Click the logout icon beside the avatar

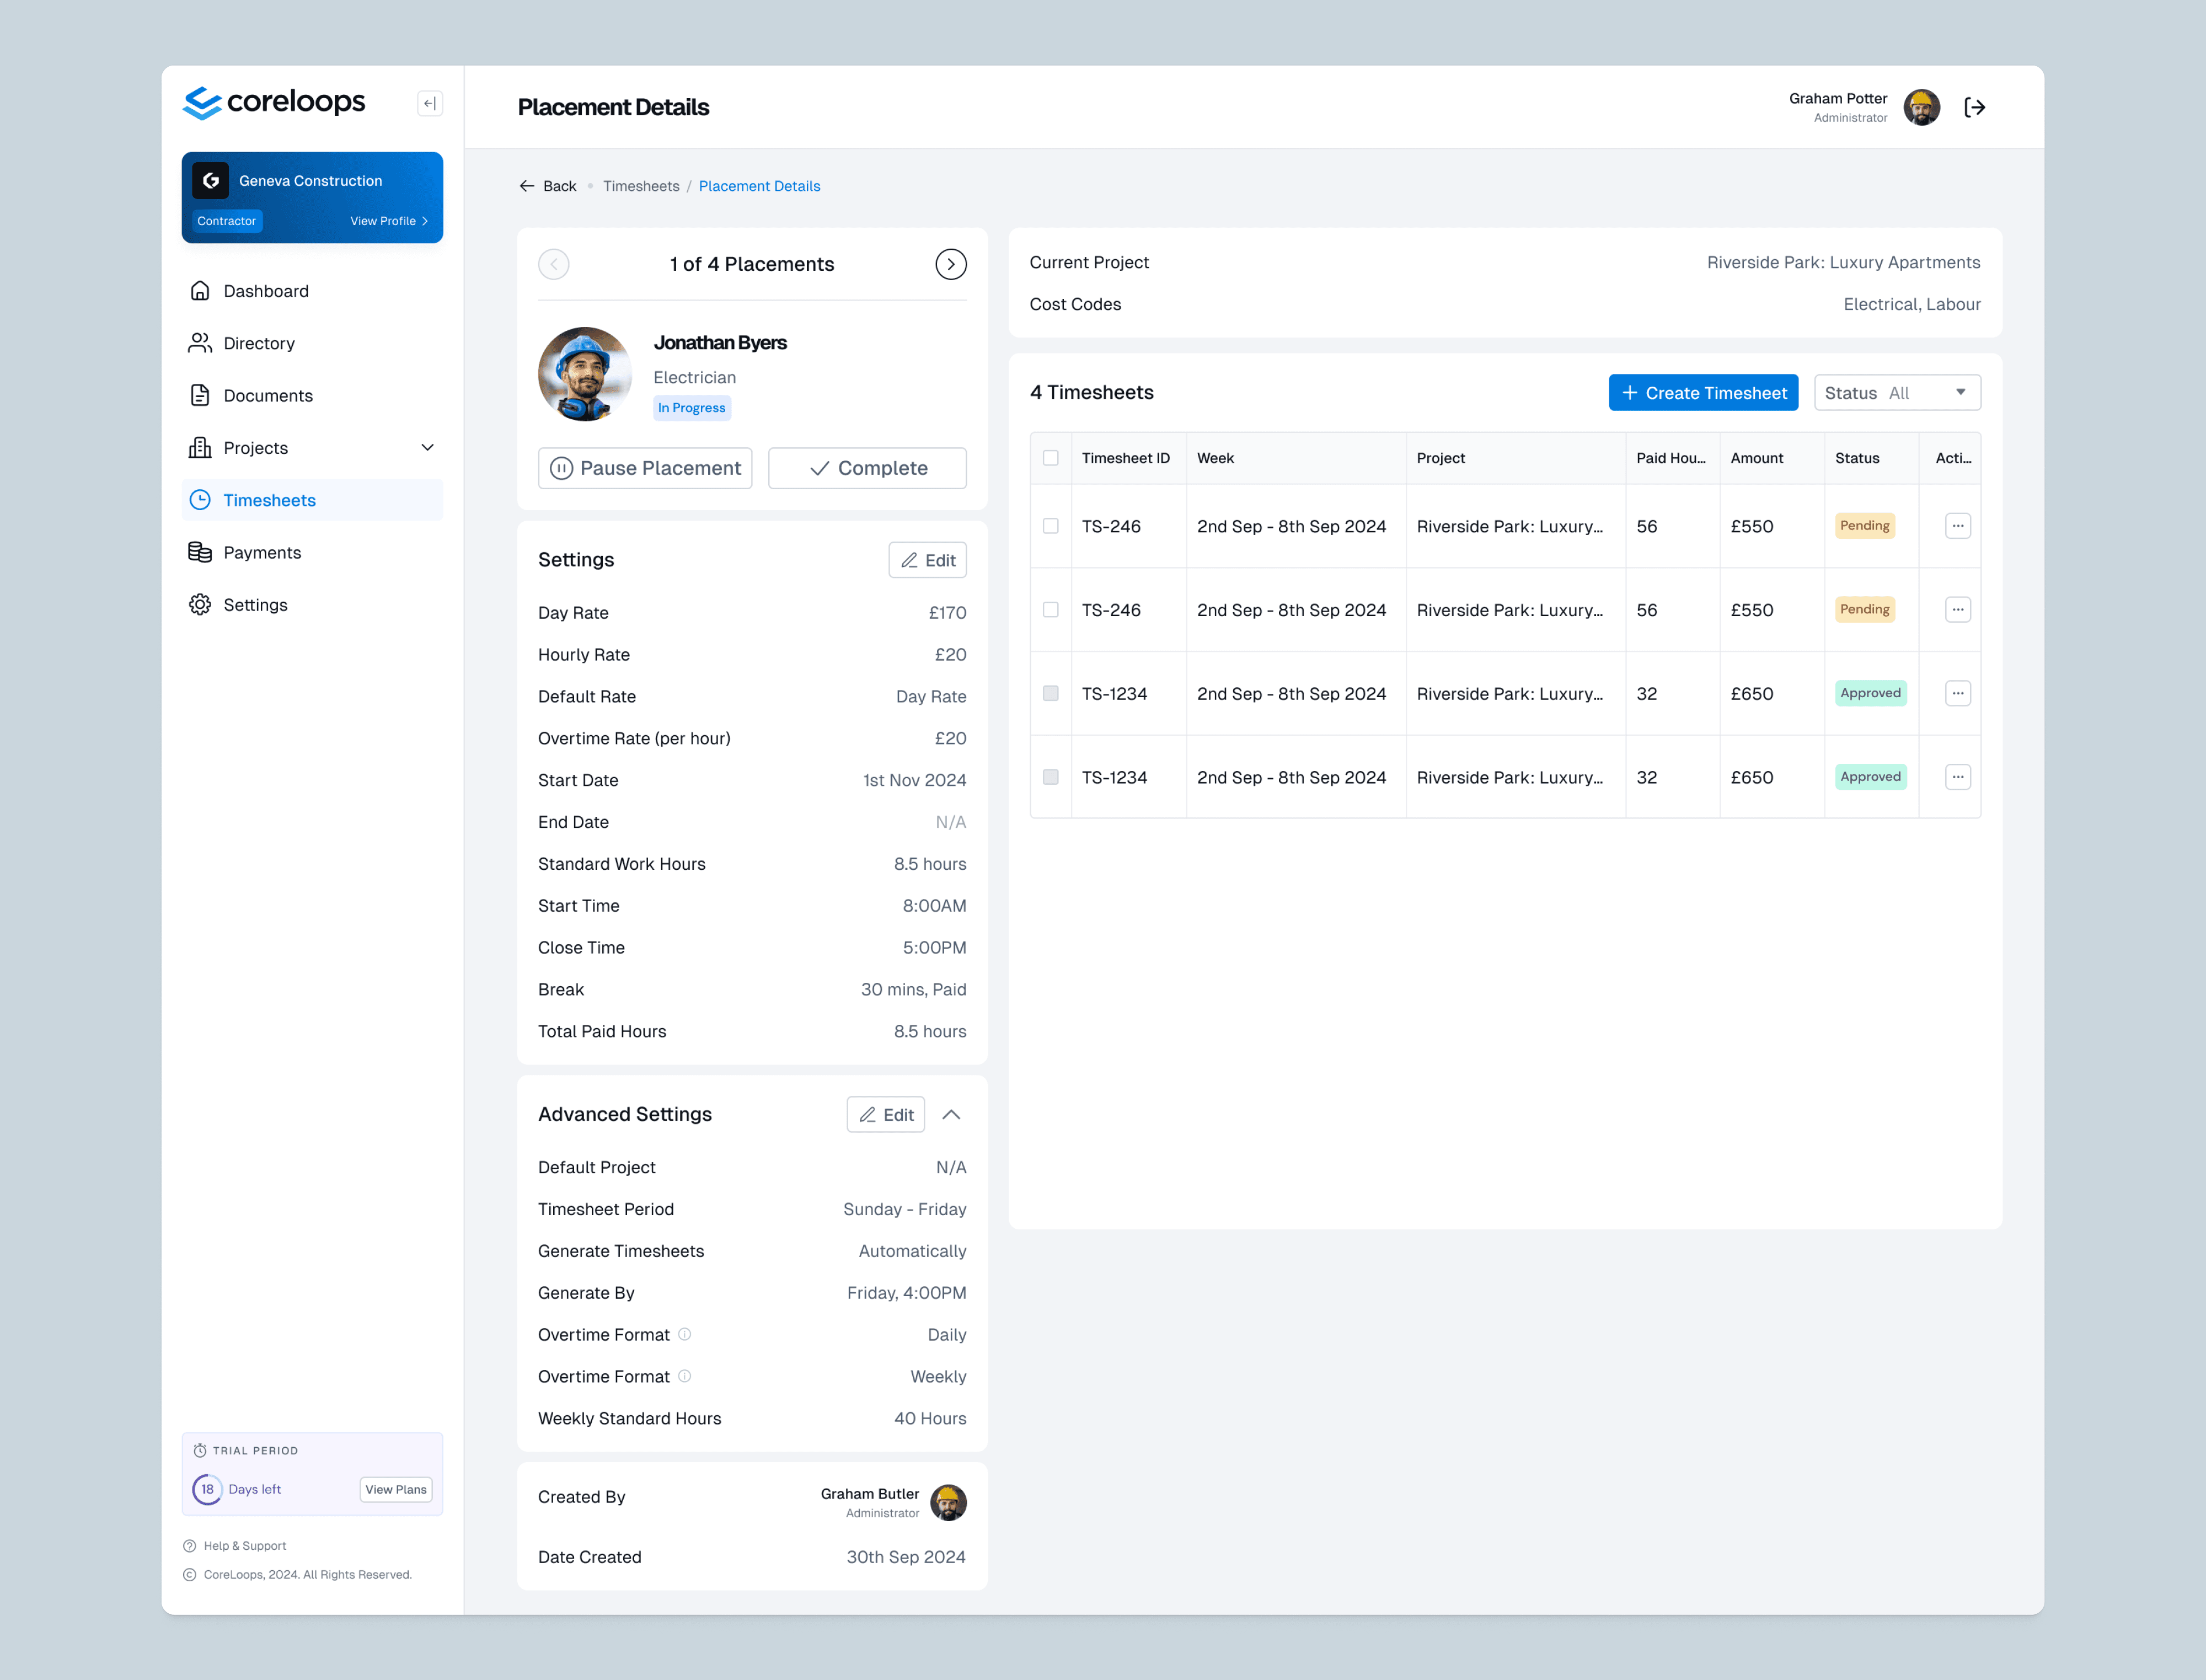coord(1974,107)
